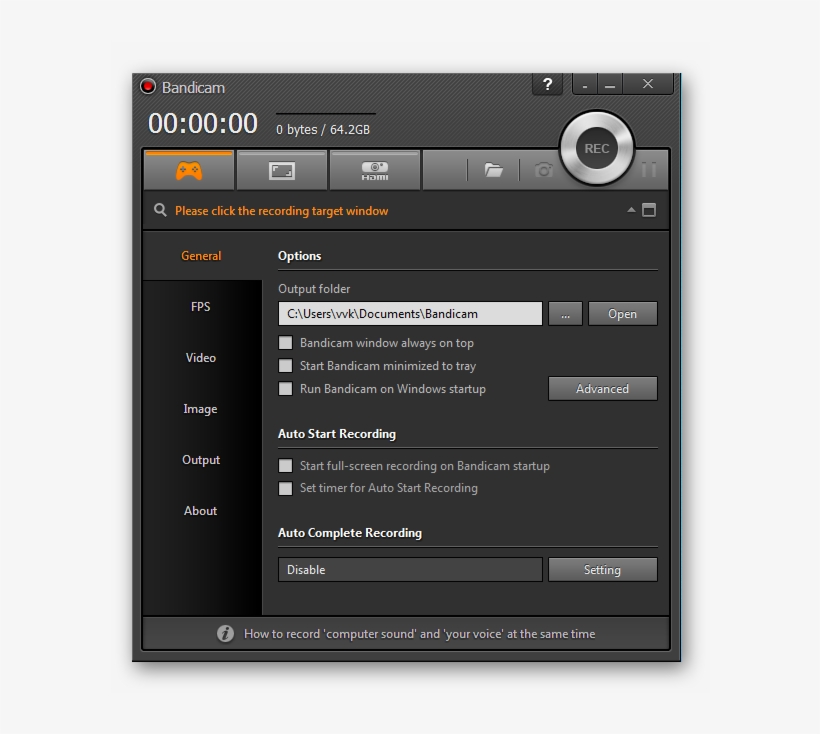Click the magnifier target-finder icon
The image size is (820, 734).
click(160, 210)
